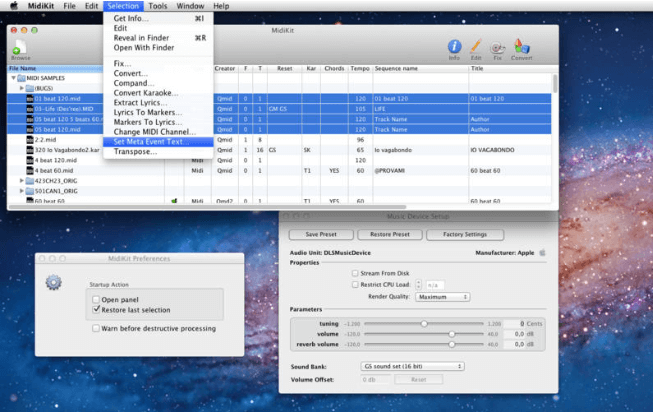The height and width of the screenshot is (413, 653).
Task: Click the File Name column header
Action: (55, 68)
